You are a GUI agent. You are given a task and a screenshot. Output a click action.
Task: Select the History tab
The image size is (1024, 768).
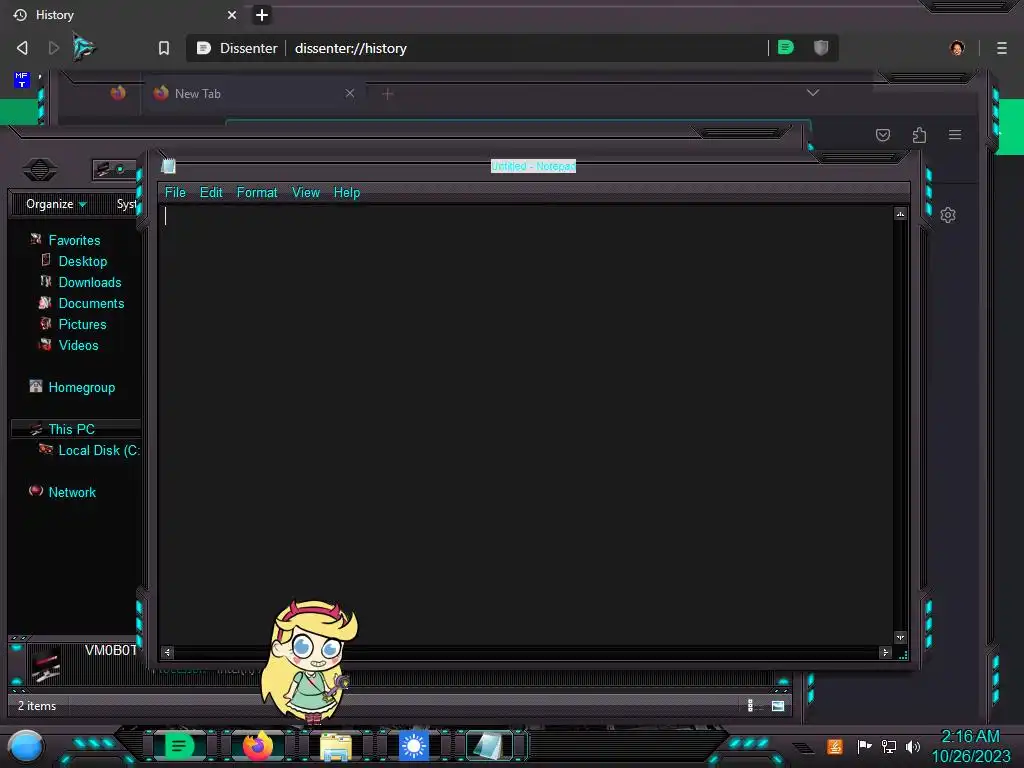click(x=125, y=15)
